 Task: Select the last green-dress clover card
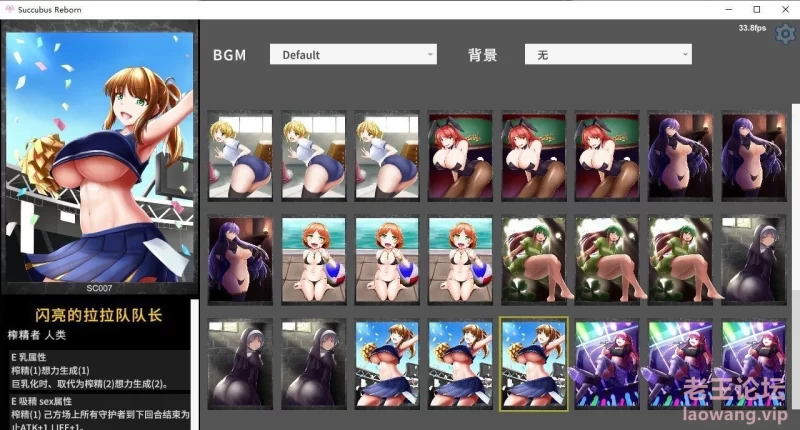(x=681, y=260)
